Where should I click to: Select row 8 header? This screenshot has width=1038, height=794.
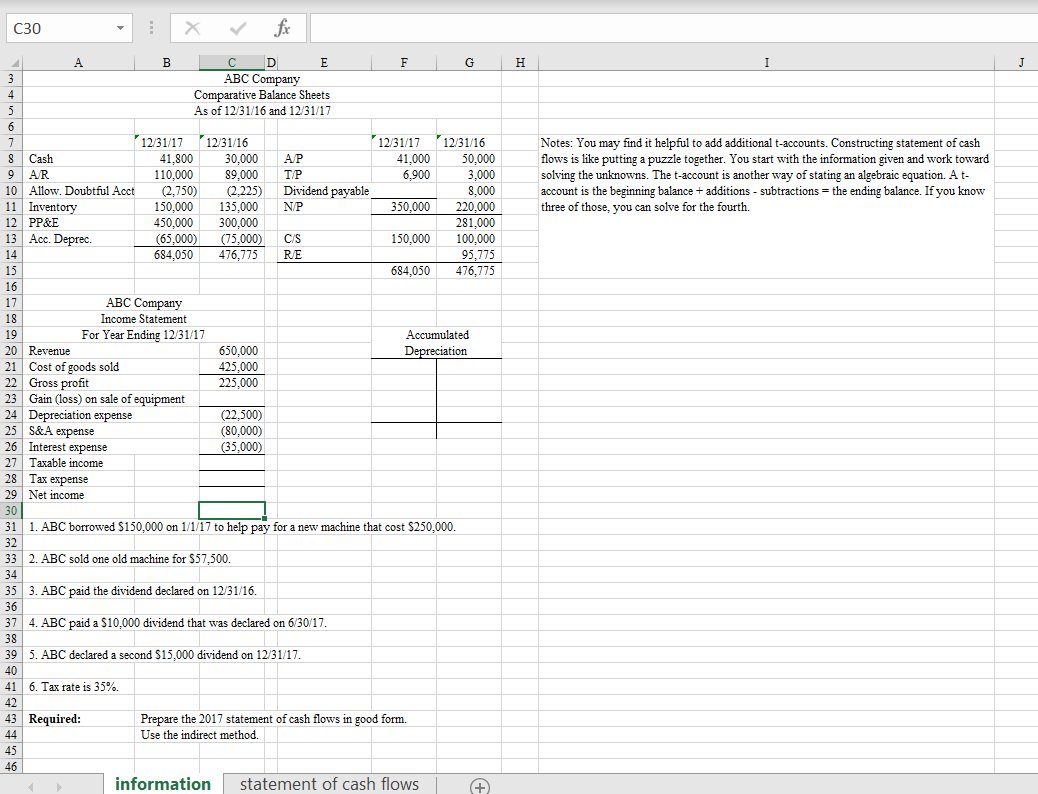tap(11, 159)
